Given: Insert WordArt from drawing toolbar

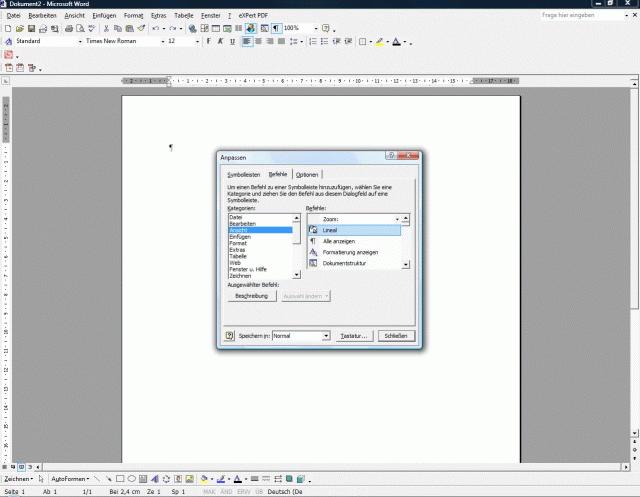Looking at the screenshot, I should [155, 479].
